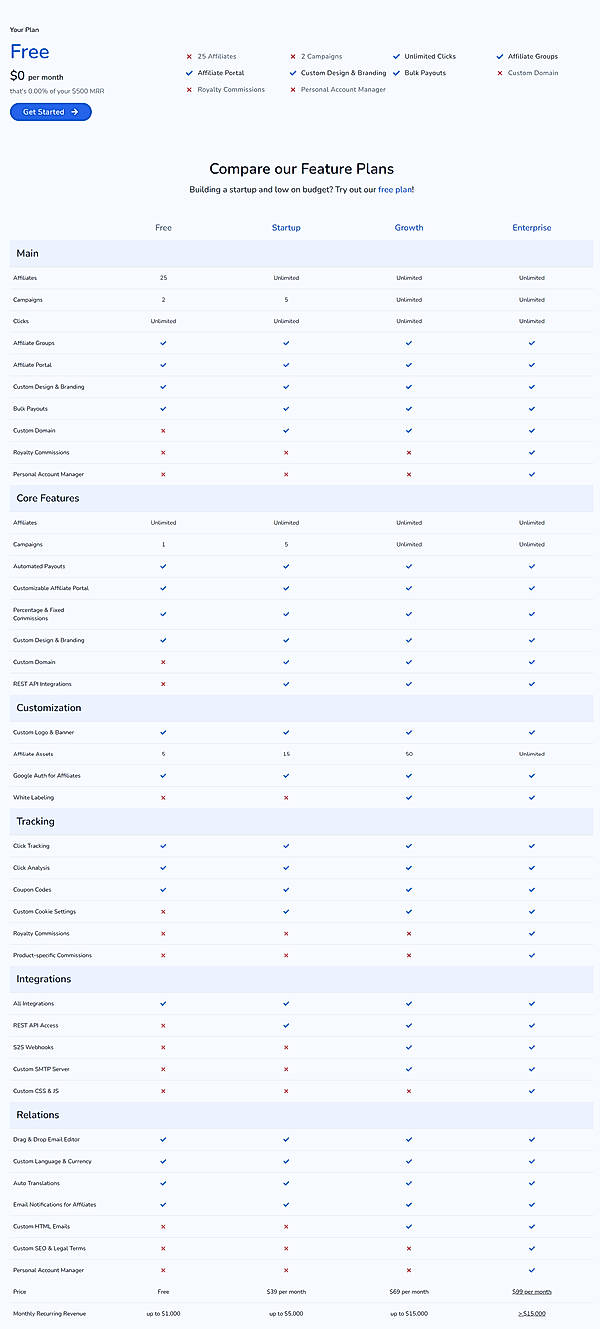Click the Main section header
This screenshot has width=600, height=1329.
pyautogui.click(x=27, y=253)
